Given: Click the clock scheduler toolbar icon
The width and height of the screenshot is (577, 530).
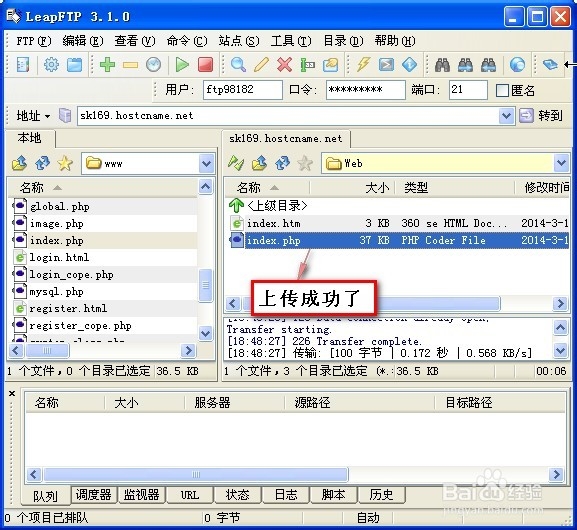Looking at the screenshot, I should tap(153, 65).
